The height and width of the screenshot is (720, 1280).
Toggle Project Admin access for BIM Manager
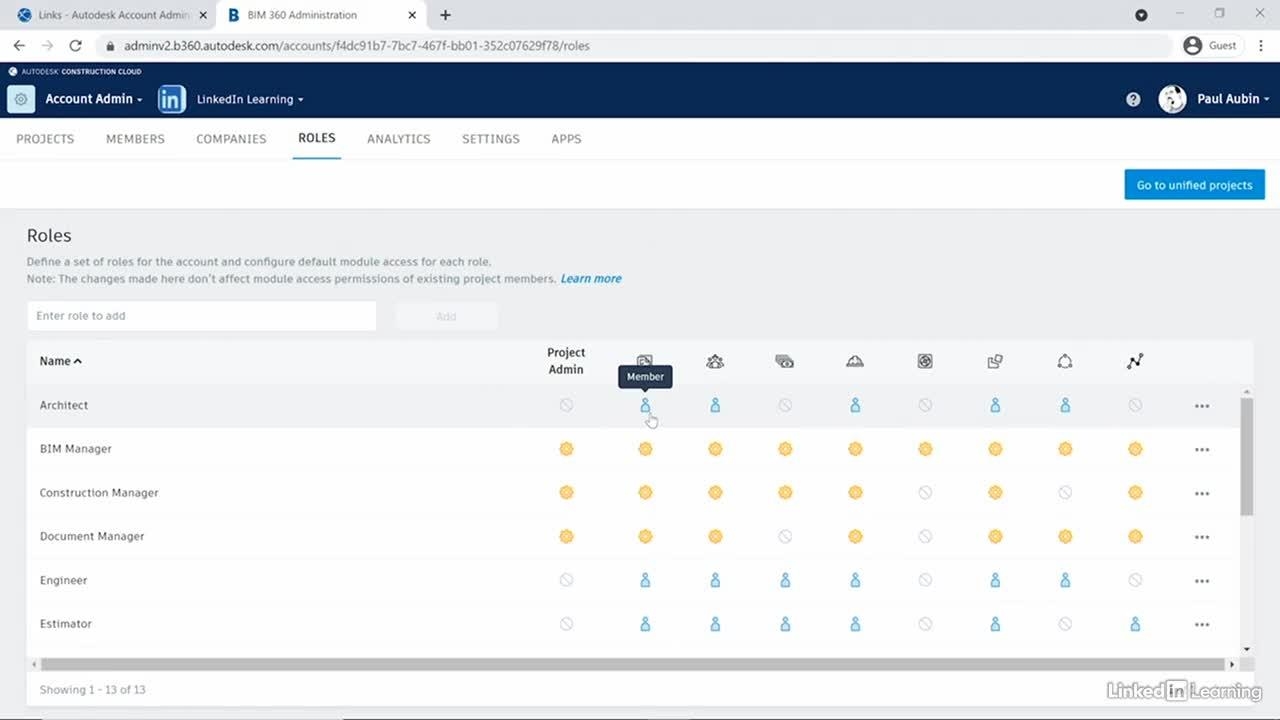[x=566, y=449]
